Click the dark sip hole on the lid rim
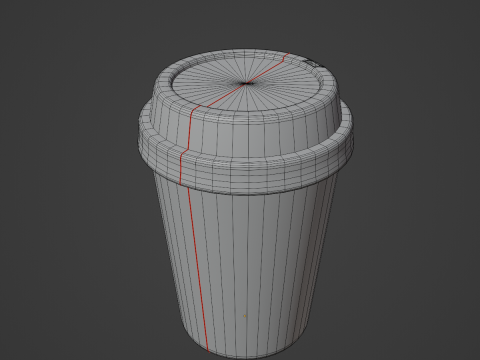The image size is (480, 360). click(313, 63)
